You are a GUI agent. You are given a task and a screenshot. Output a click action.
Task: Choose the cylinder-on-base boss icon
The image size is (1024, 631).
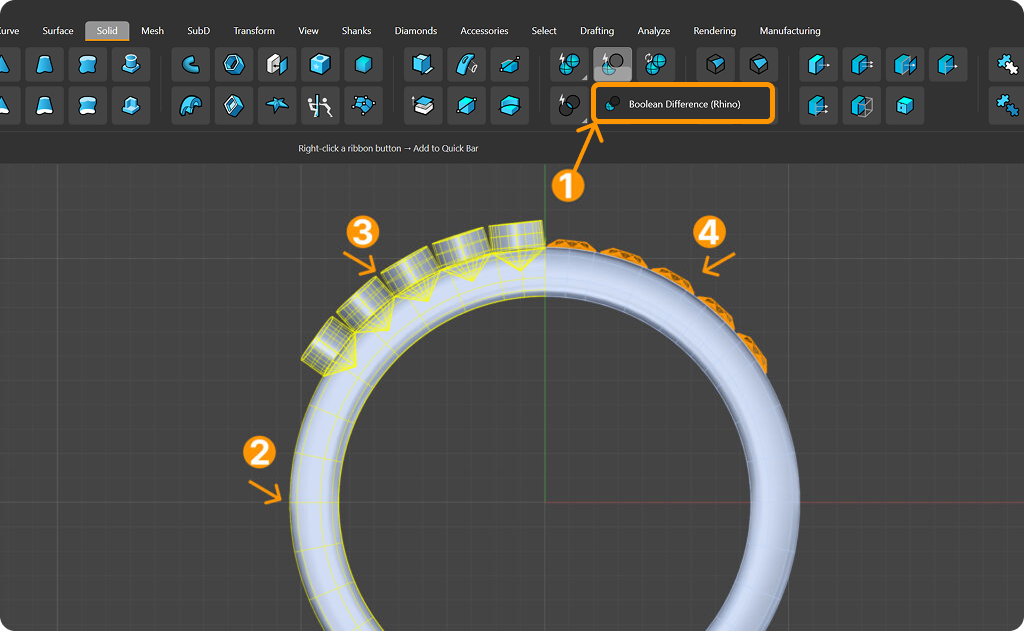coord(131,64)
